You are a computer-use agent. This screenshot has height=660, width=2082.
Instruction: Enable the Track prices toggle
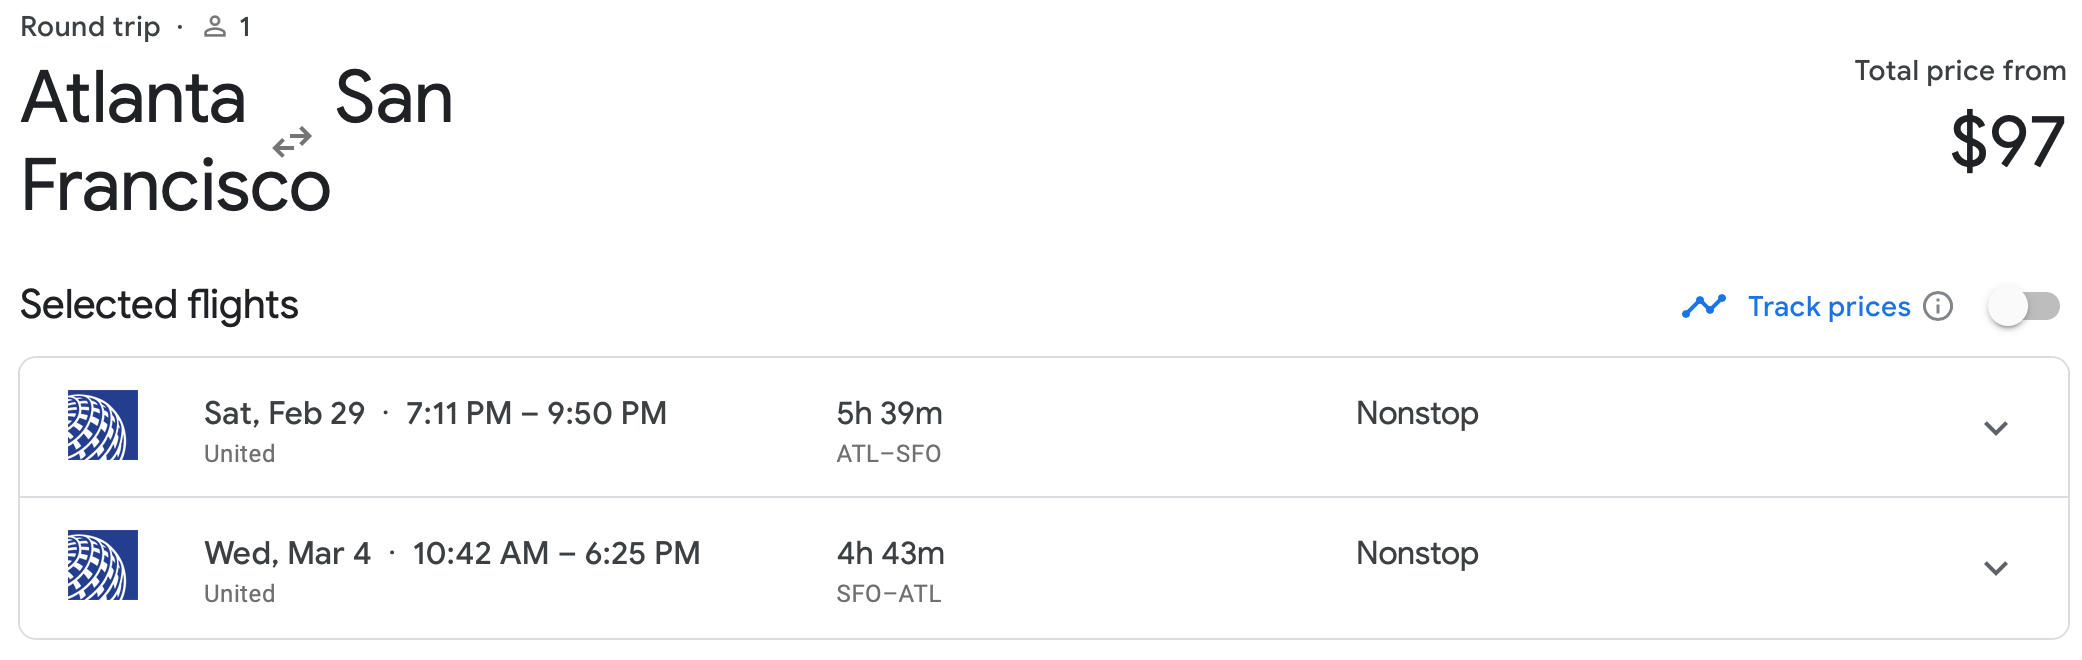[x=2023, y=306]
